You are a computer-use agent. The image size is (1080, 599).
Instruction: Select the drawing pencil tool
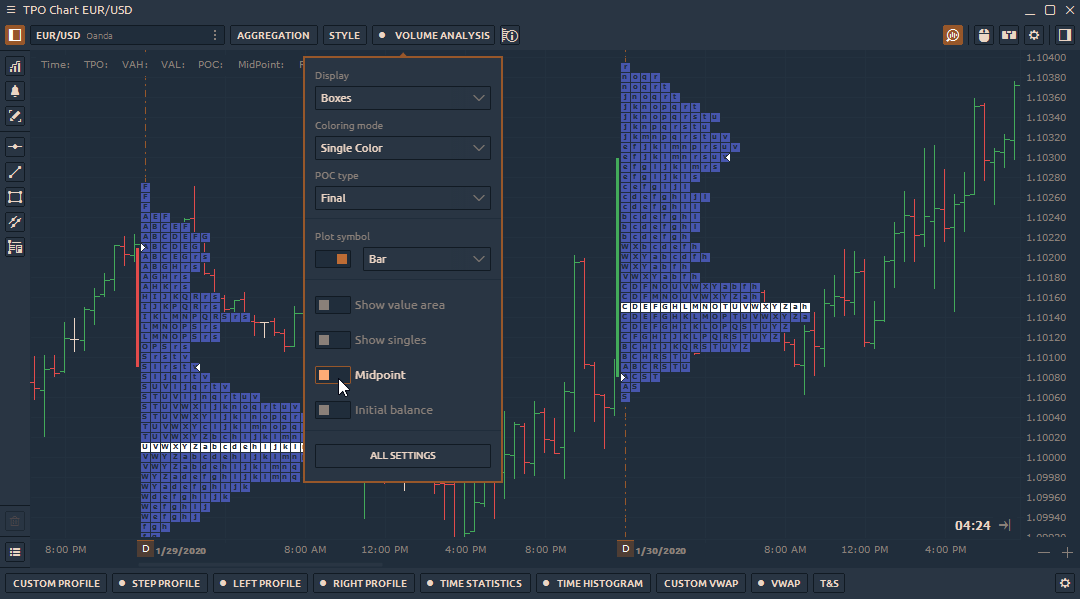(14, 116)
